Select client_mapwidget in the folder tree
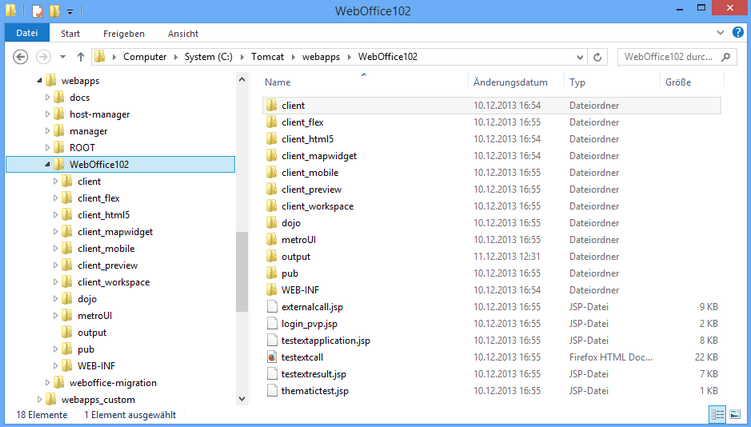751x427 pixels. point(115,232)
